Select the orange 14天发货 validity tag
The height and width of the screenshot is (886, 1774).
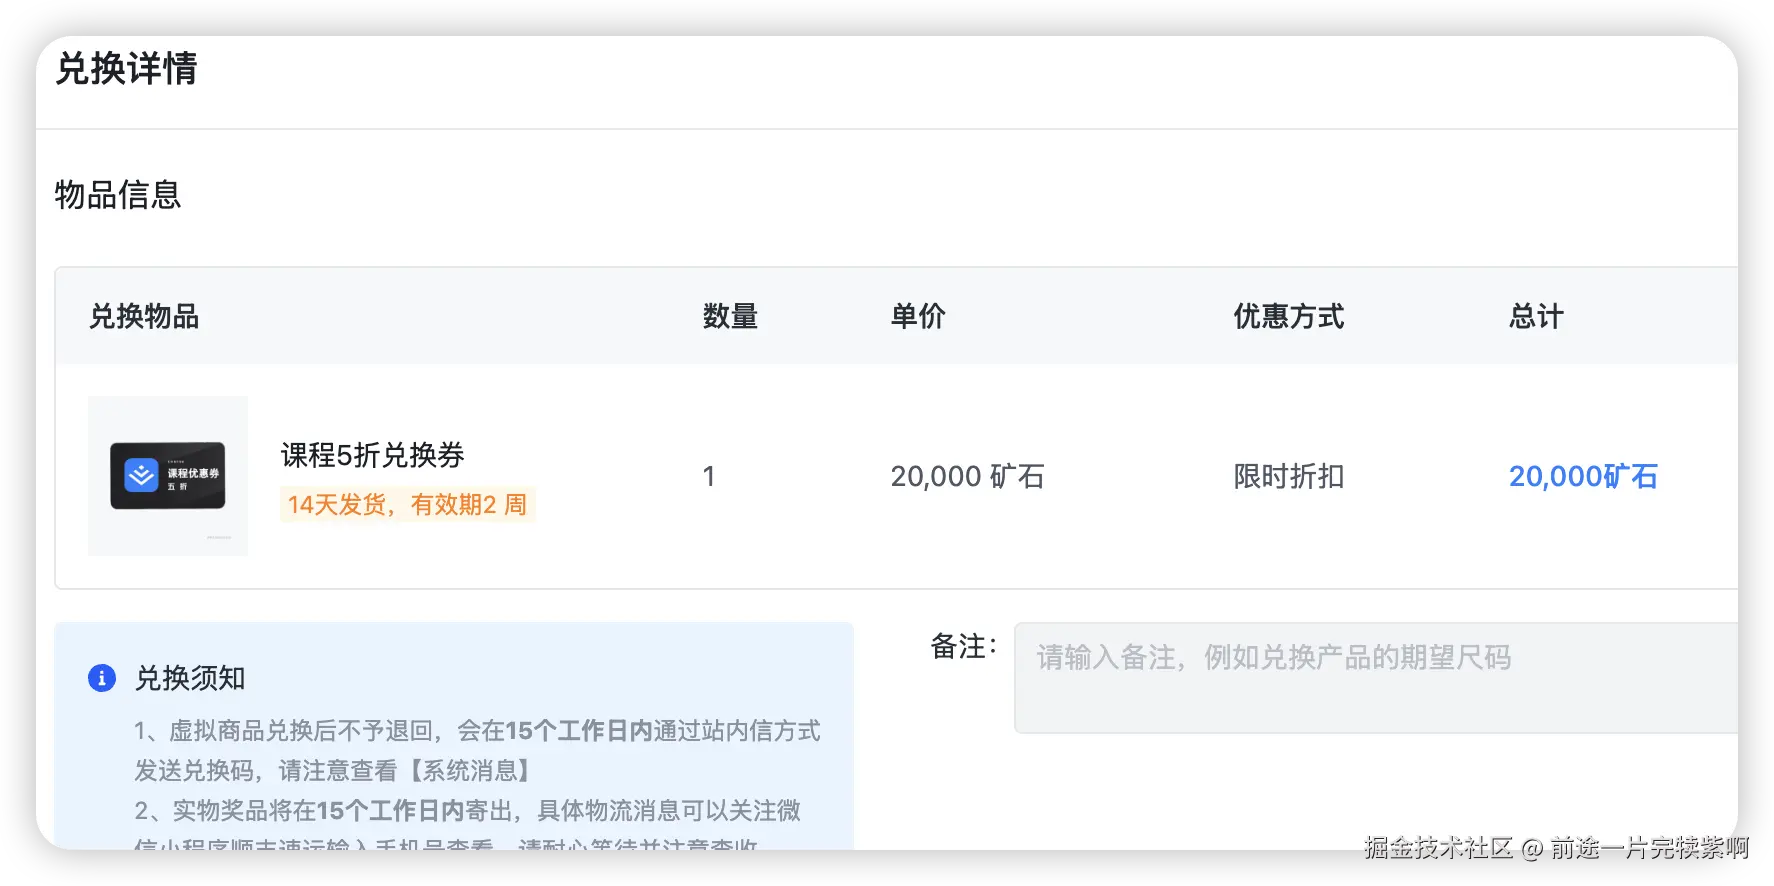[407, 504]
